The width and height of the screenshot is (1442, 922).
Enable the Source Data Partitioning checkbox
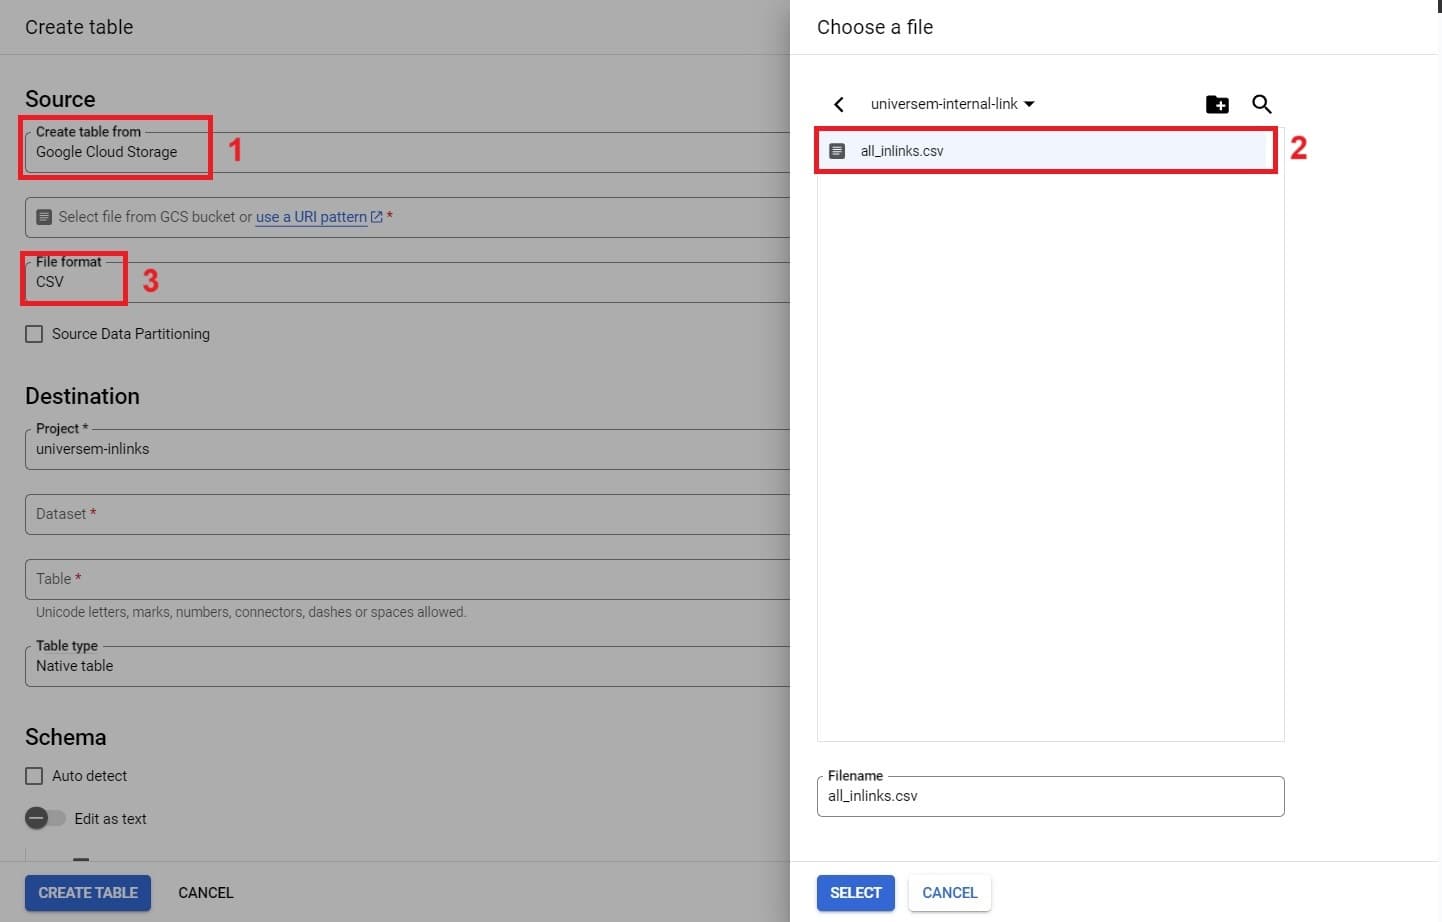coord(34,334)
